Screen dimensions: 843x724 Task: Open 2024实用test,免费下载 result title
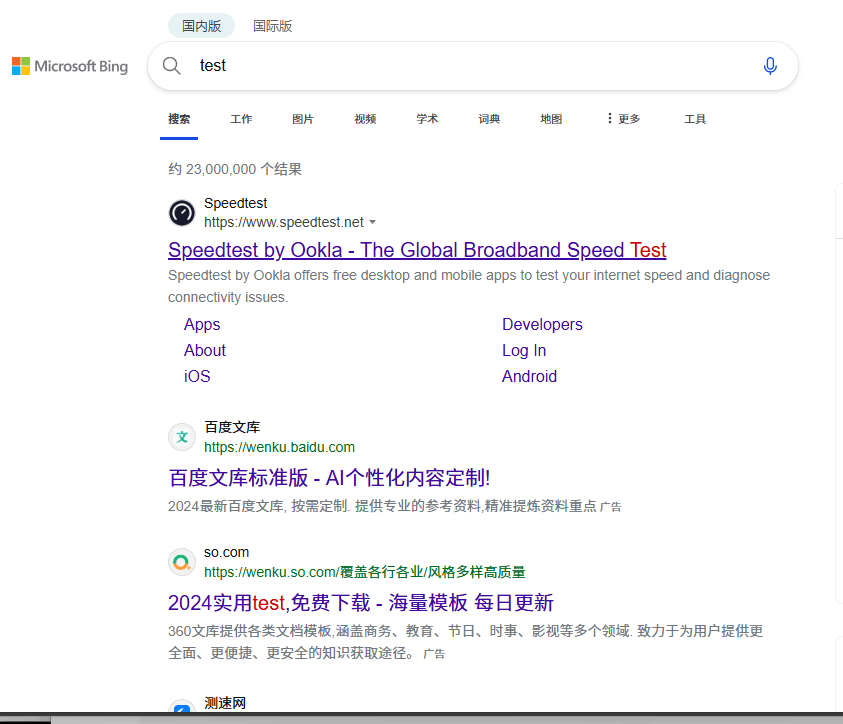coord(361,603)
